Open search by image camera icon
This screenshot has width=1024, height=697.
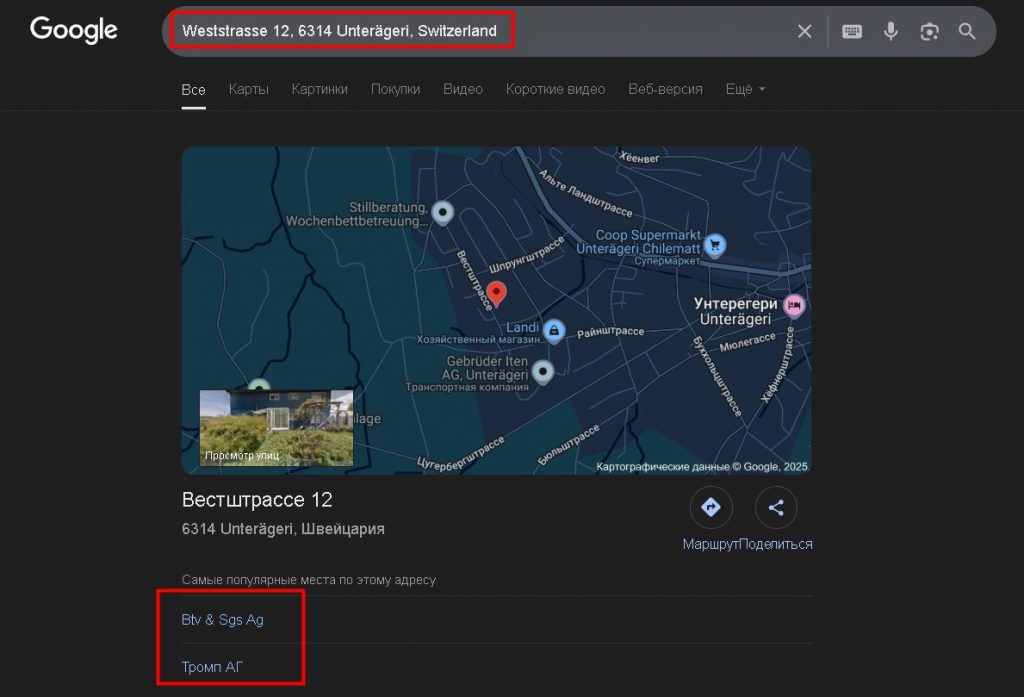click(x=929, y=31)
